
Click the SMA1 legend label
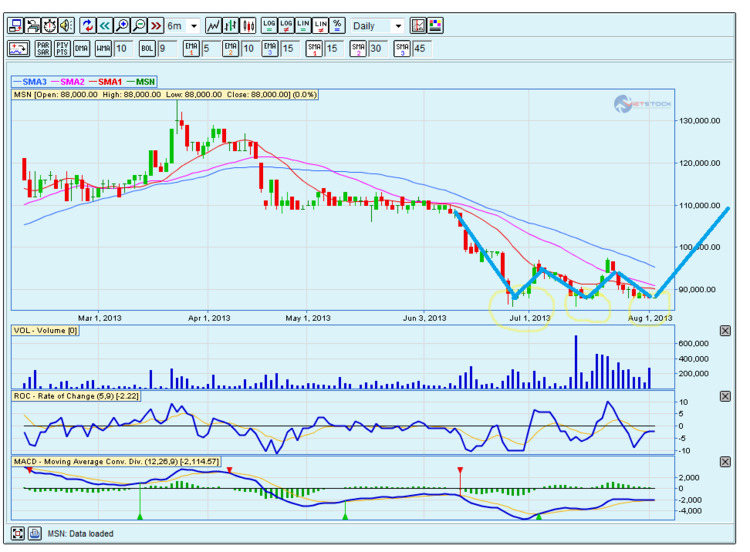(110, 82)
